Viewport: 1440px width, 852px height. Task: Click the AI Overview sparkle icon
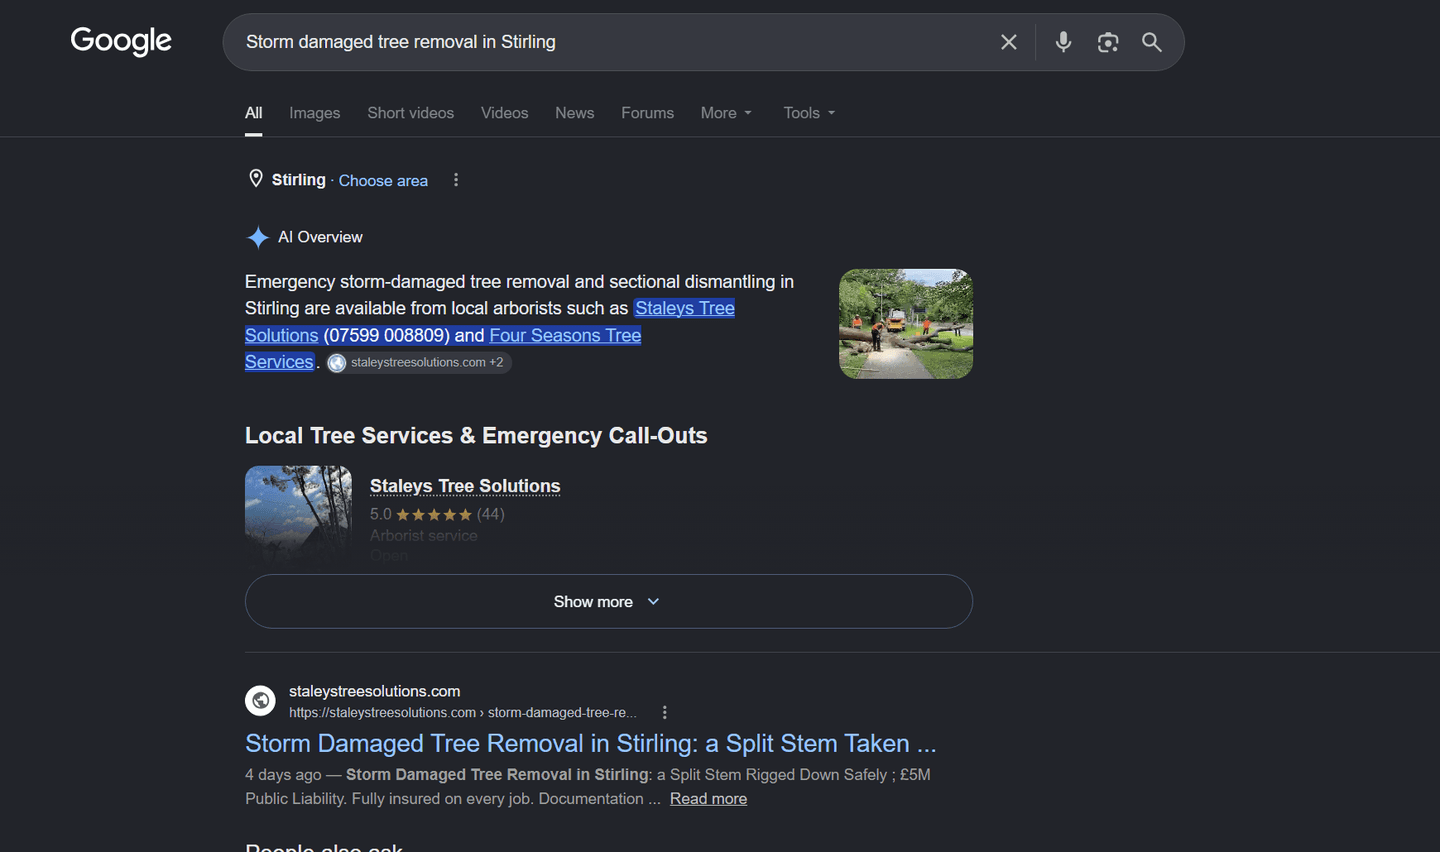pyautogui.click(x=257, y=237)
